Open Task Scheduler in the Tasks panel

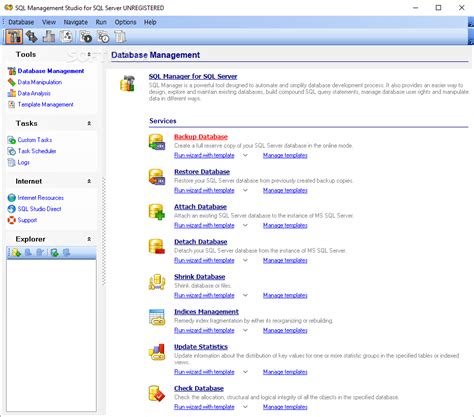[37, 151]
